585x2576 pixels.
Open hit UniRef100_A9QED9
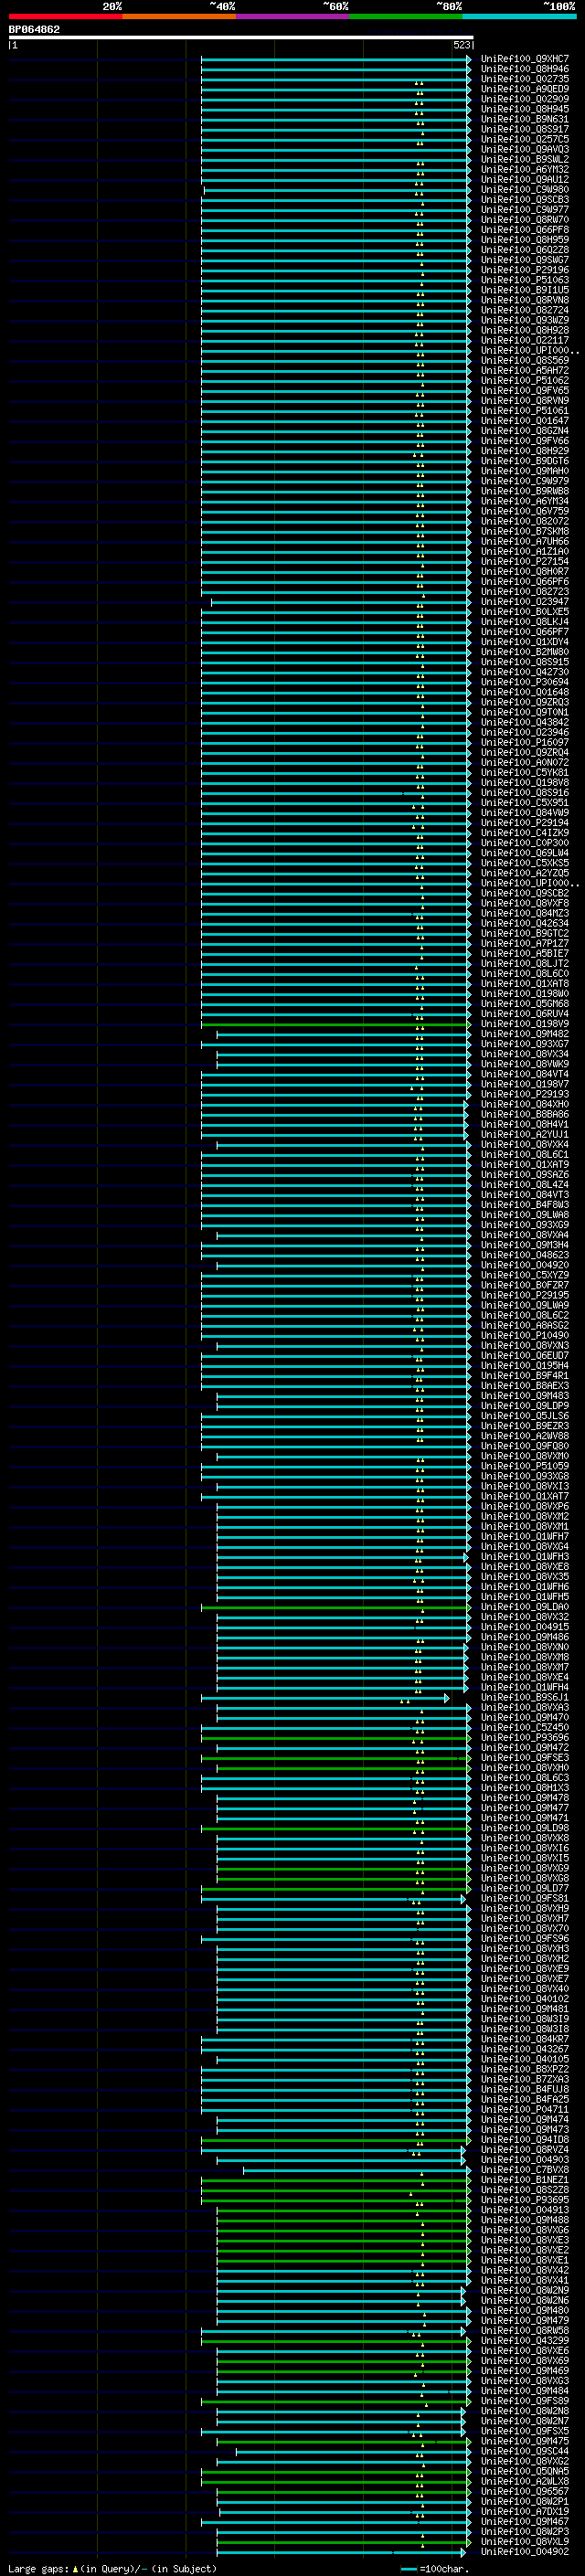coord(524,89)
